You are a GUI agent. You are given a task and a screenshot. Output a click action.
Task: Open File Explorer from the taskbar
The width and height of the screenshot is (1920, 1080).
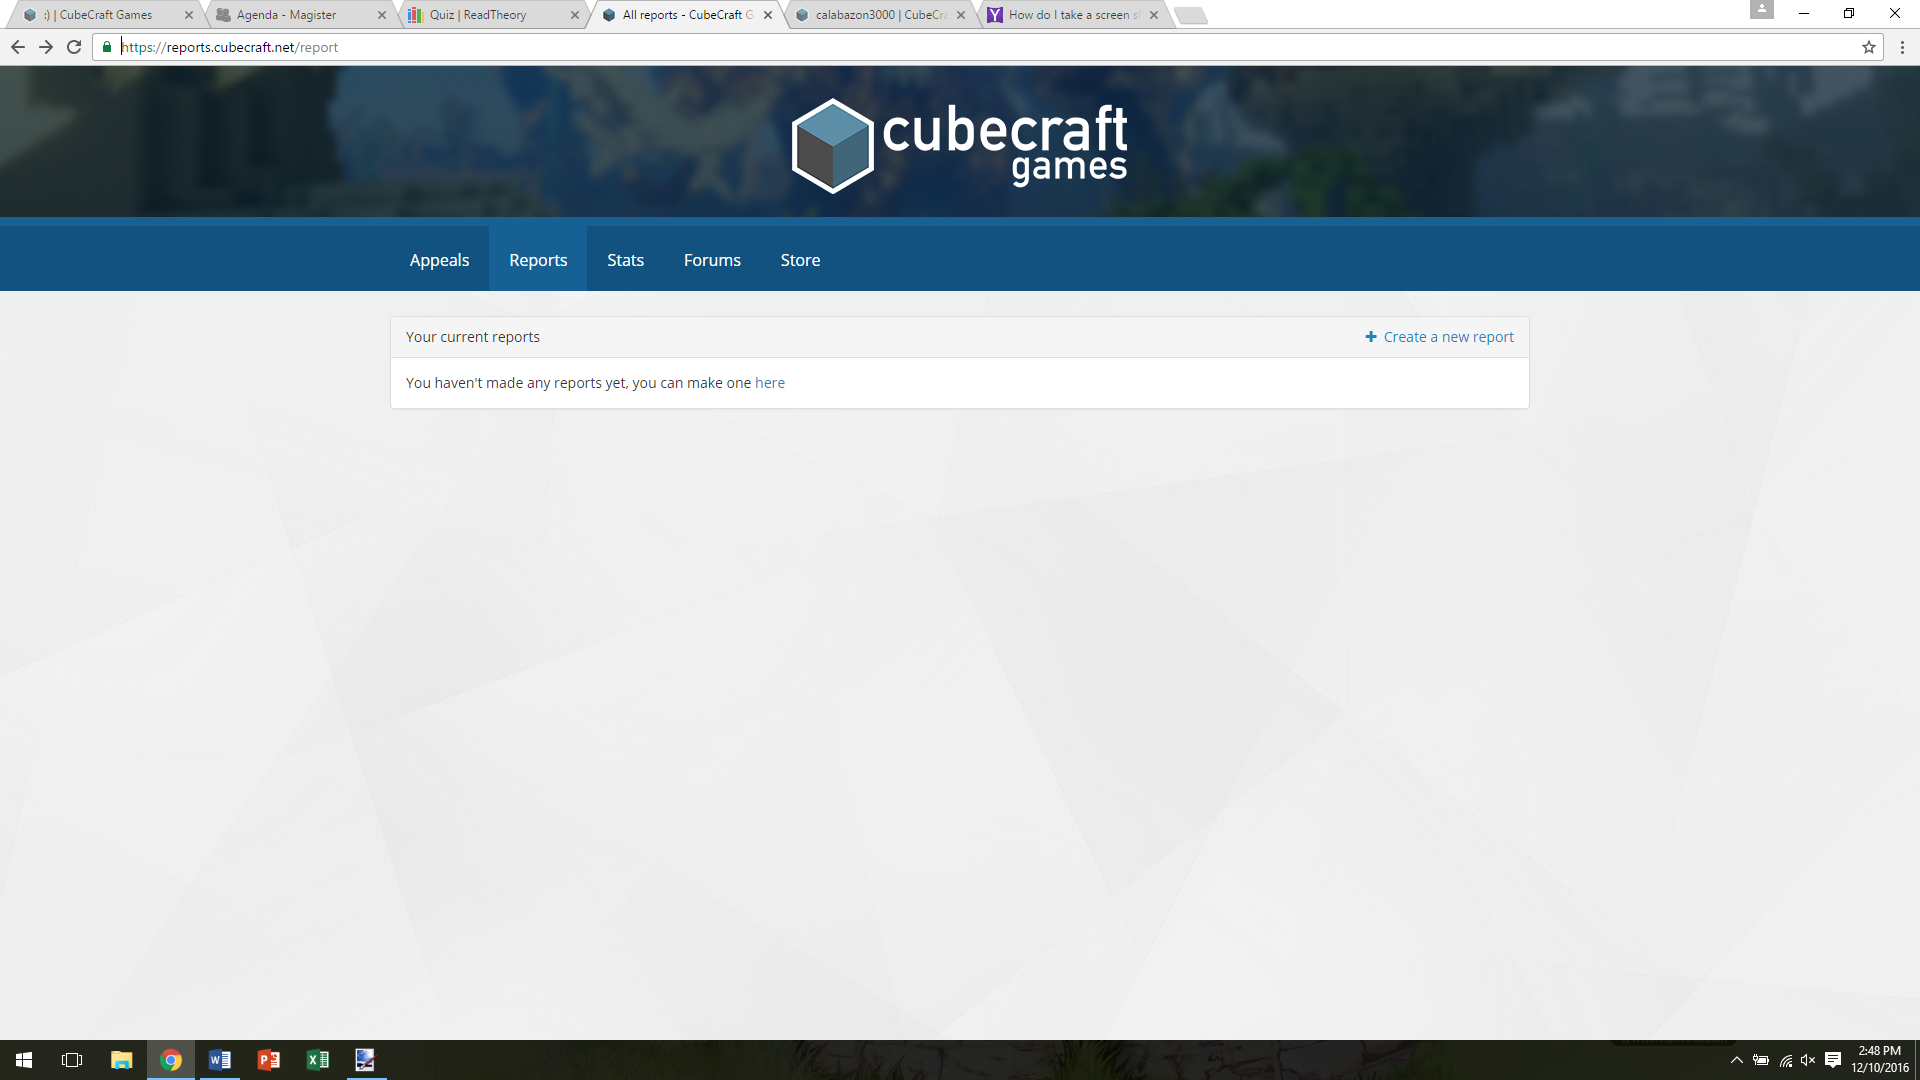click(121, 1060)
